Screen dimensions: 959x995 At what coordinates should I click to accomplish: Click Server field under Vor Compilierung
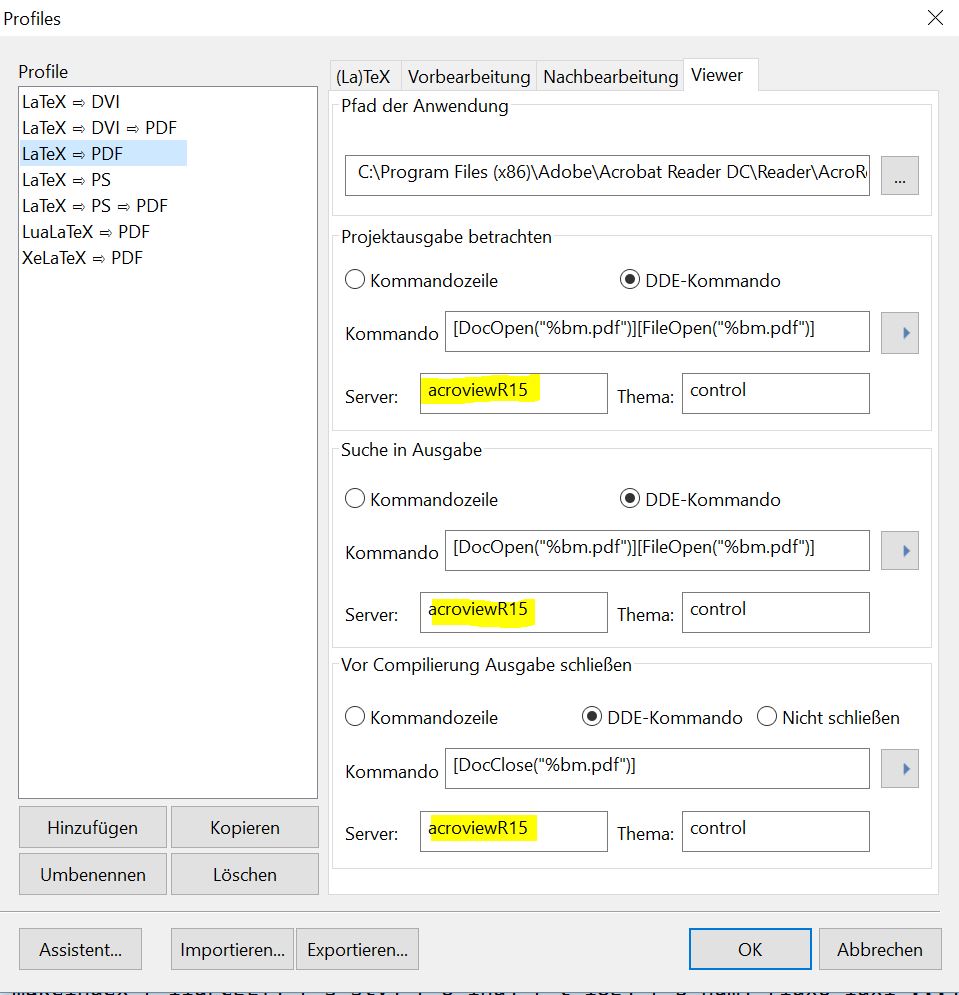pos(513,831)
